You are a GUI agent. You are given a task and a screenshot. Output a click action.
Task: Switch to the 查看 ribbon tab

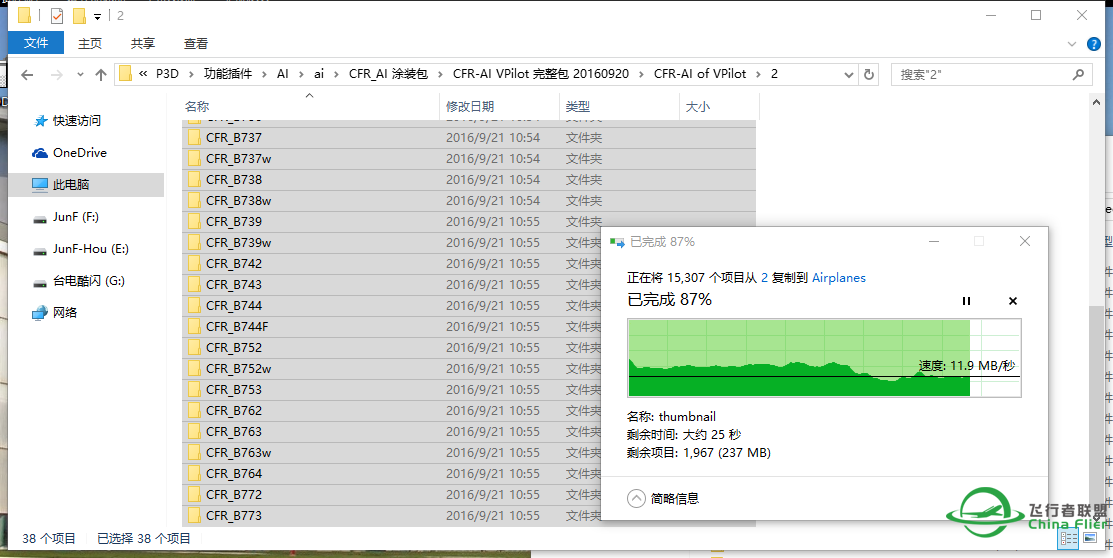pyautogui.click(x=196, y=43)
